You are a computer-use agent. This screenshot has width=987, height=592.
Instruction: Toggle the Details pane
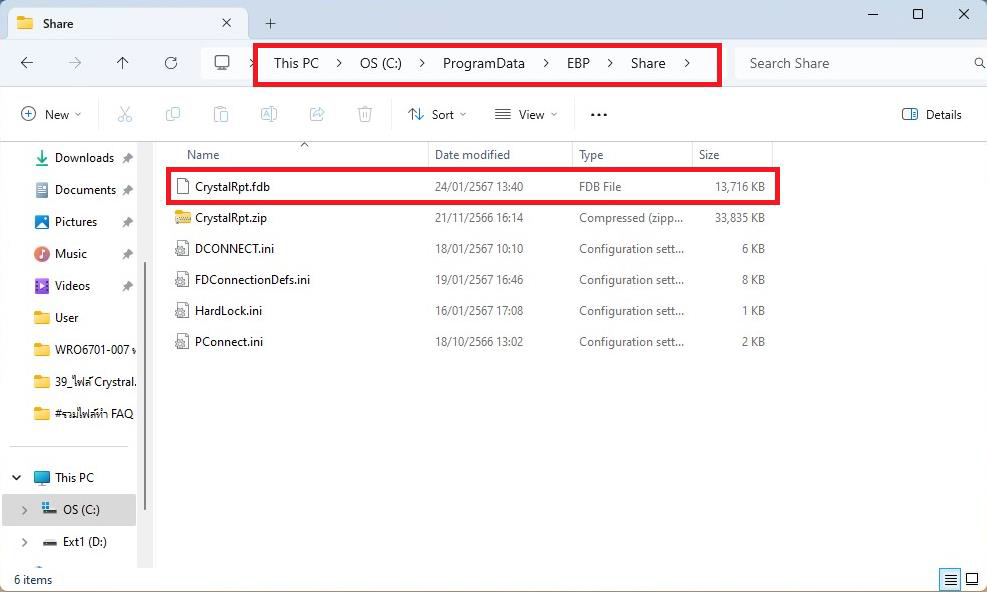click(931, 115)
